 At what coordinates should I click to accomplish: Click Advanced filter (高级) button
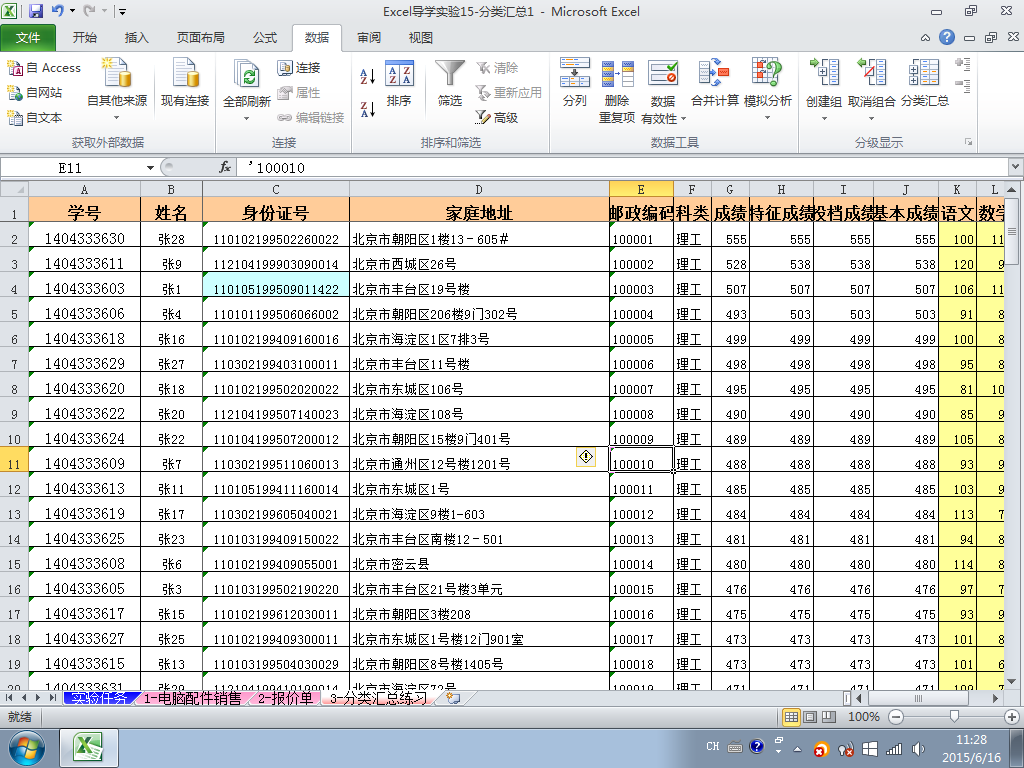497,117
